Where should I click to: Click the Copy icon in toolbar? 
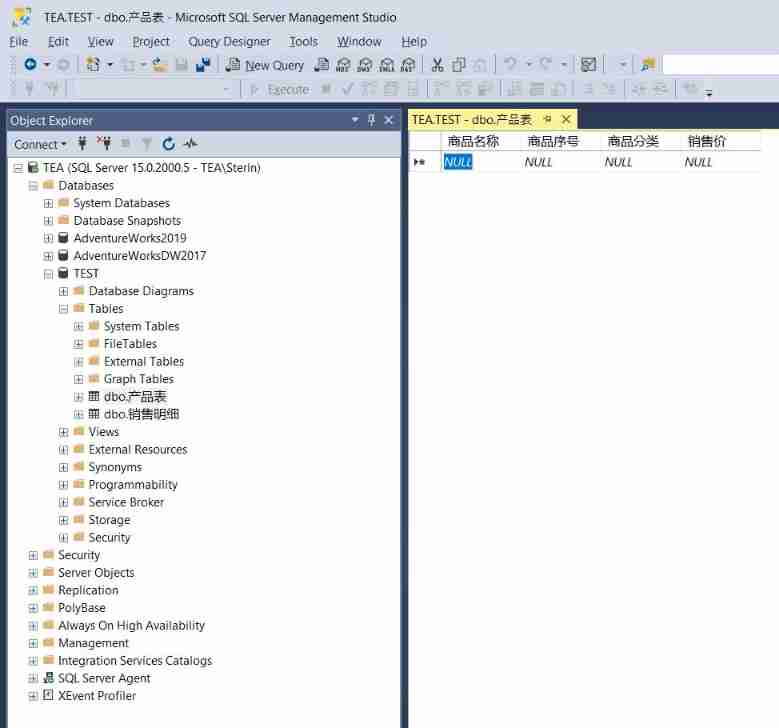(x=458, y=65)
